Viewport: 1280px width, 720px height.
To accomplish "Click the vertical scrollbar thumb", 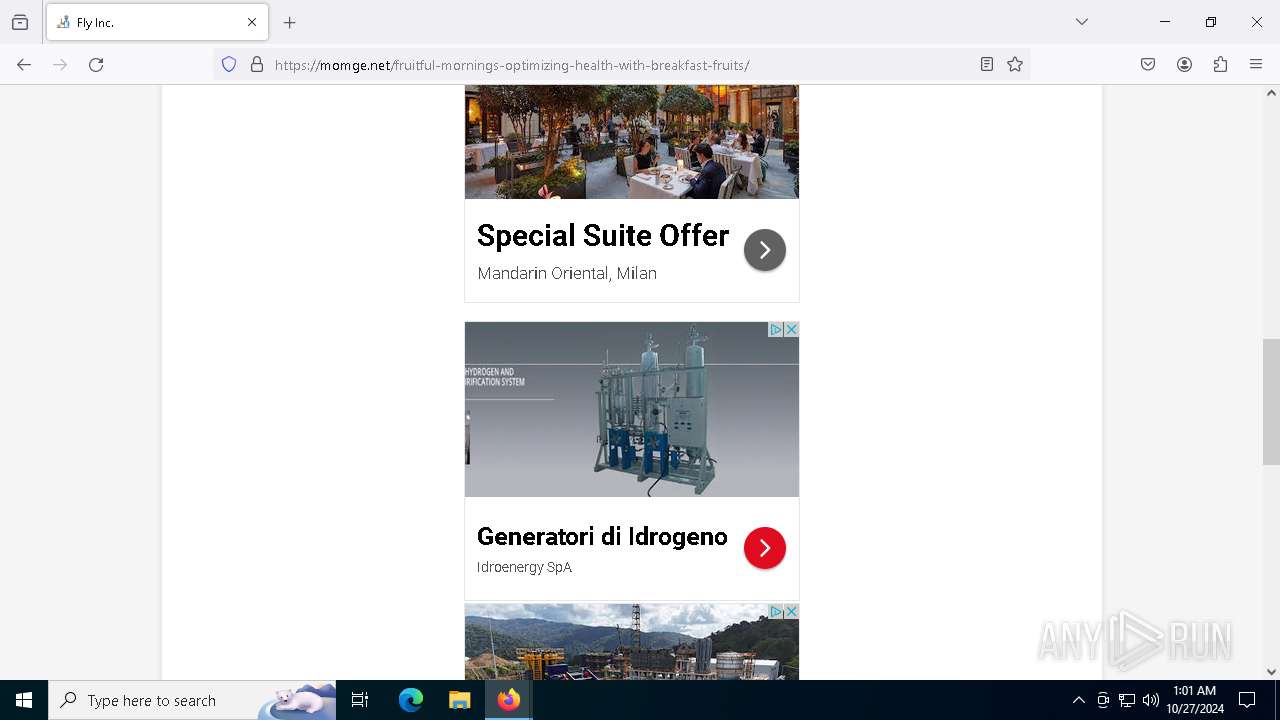I will click(x=1271, y=402).
